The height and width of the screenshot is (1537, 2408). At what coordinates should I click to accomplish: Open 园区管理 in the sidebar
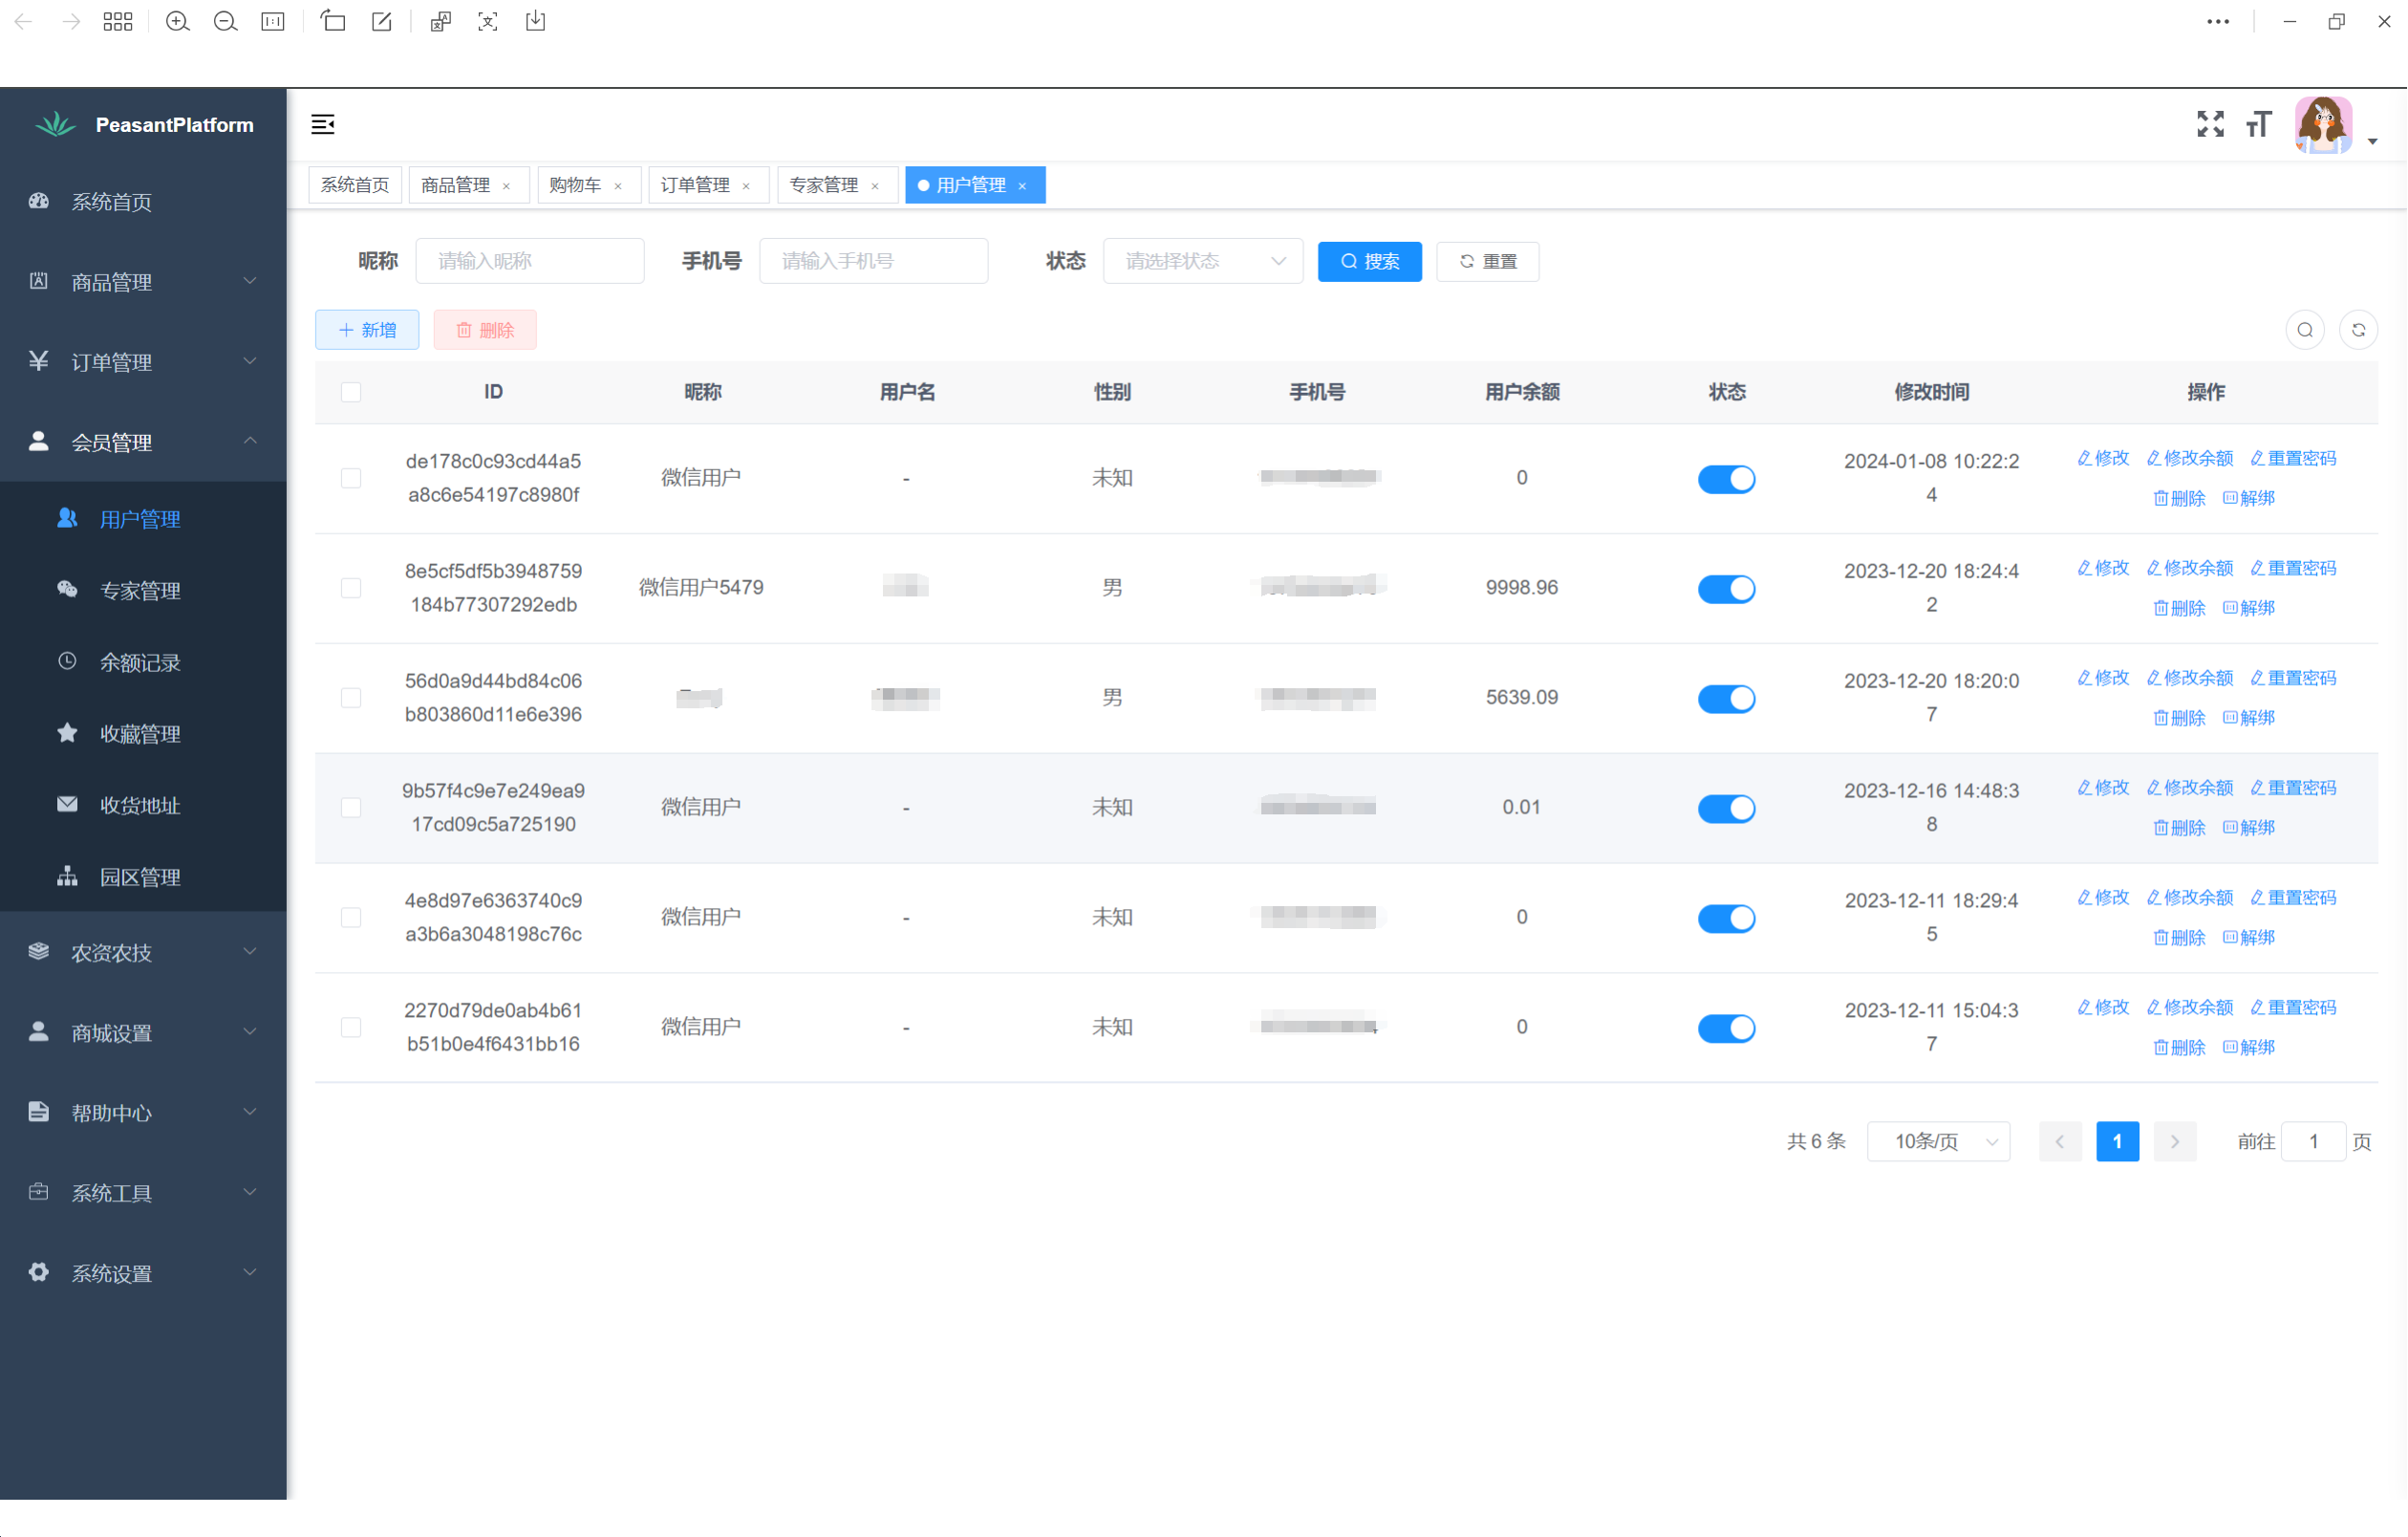tap(143, 877)
